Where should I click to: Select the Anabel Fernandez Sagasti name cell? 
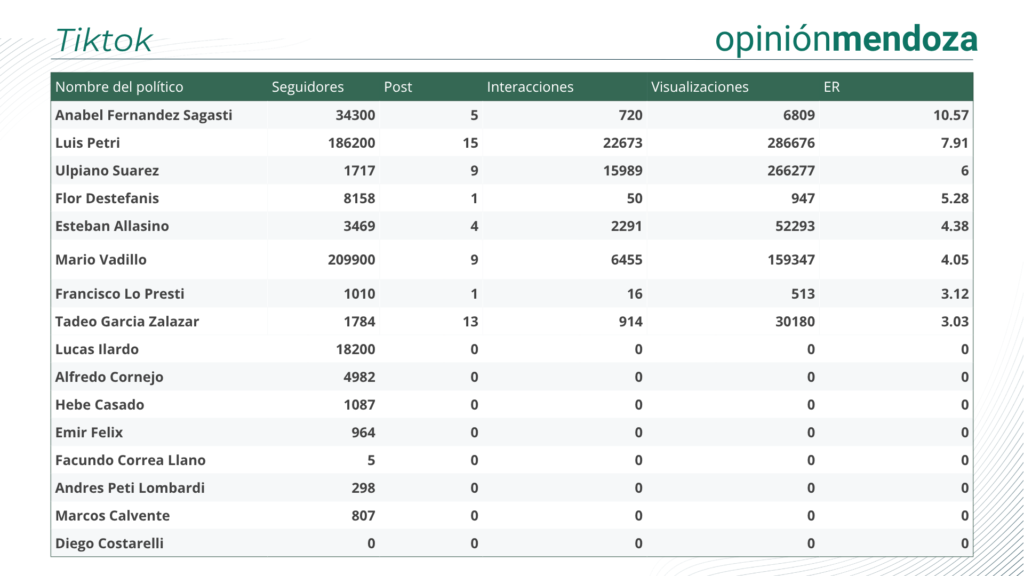(x=143, y=115)
